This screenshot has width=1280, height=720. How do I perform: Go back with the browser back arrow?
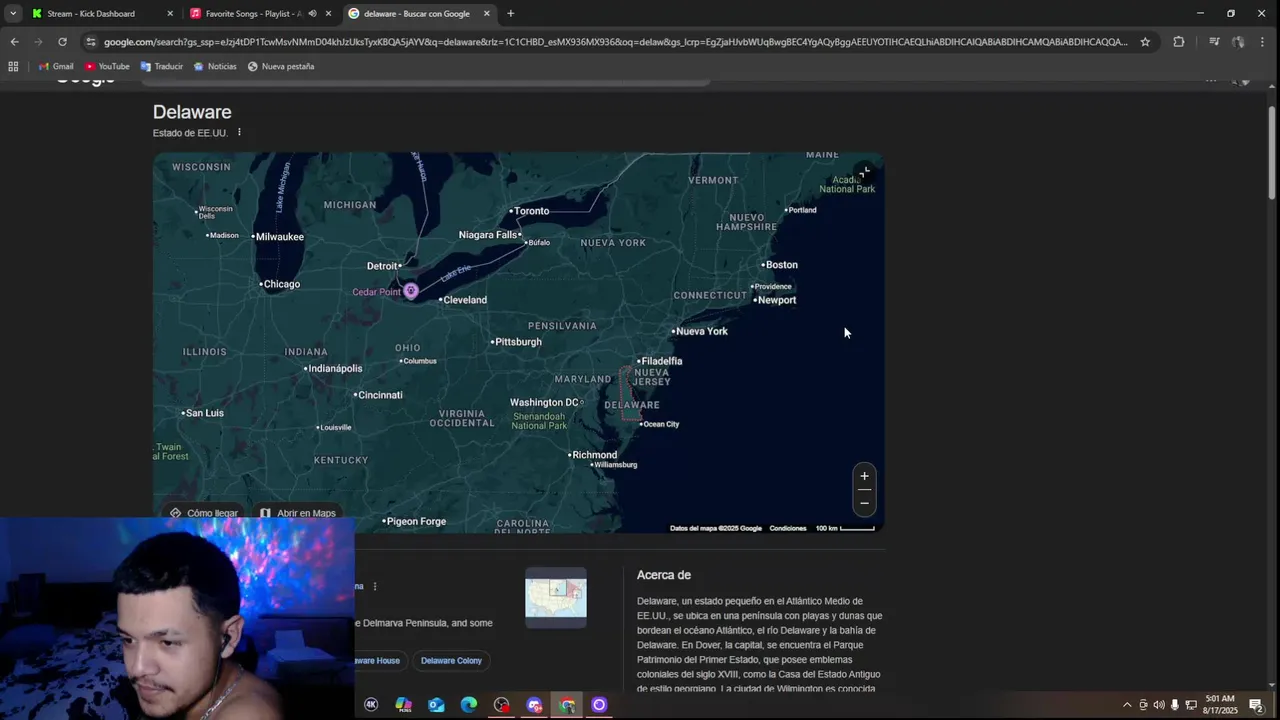(14, 42)
